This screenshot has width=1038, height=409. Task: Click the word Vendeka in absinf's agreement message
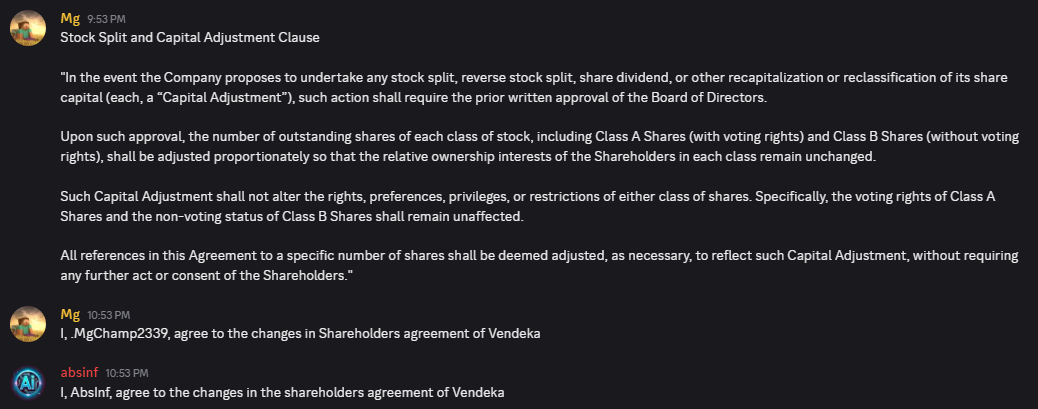coord(479,392)
